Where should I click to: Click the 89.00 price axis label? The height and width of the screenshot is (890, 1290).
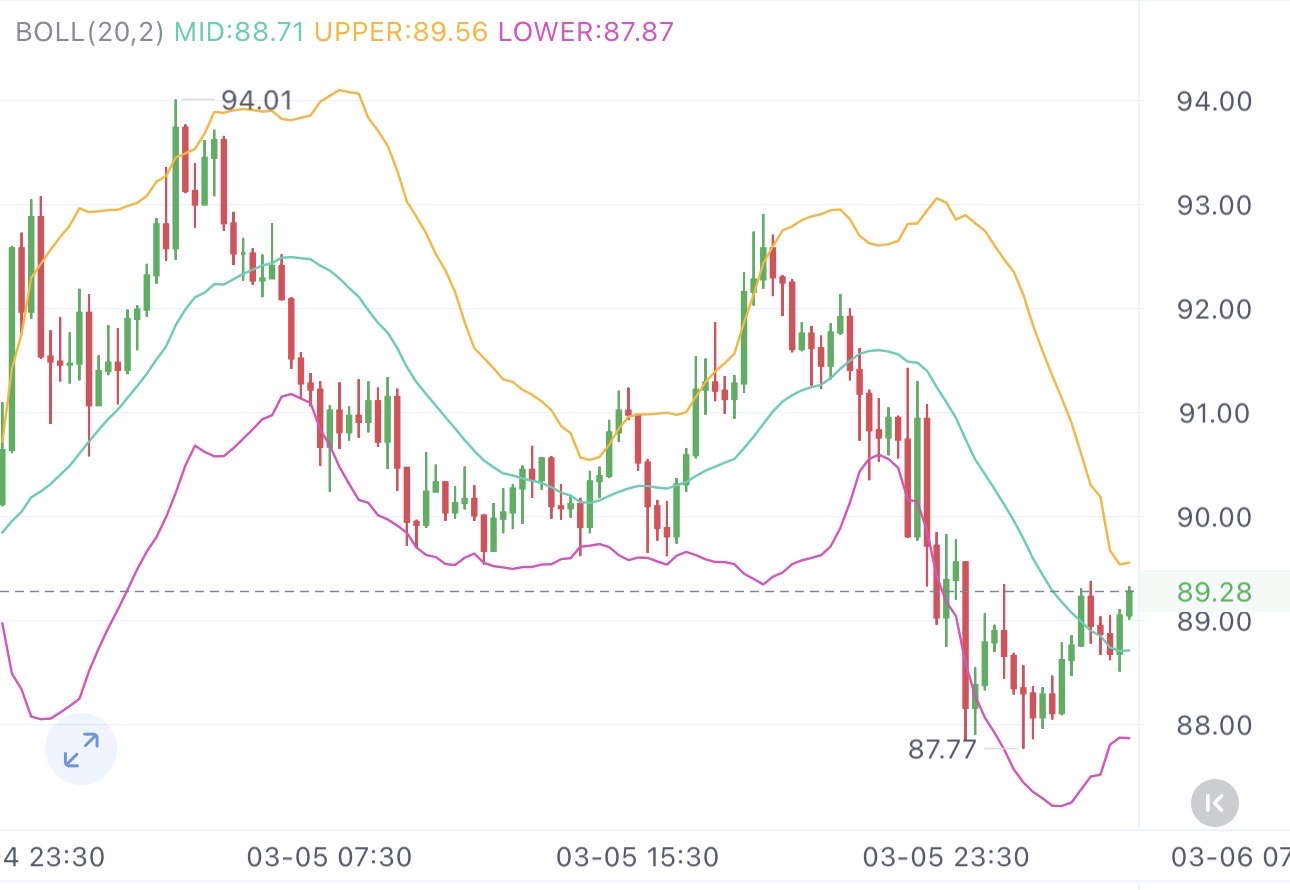(1215, 621)
